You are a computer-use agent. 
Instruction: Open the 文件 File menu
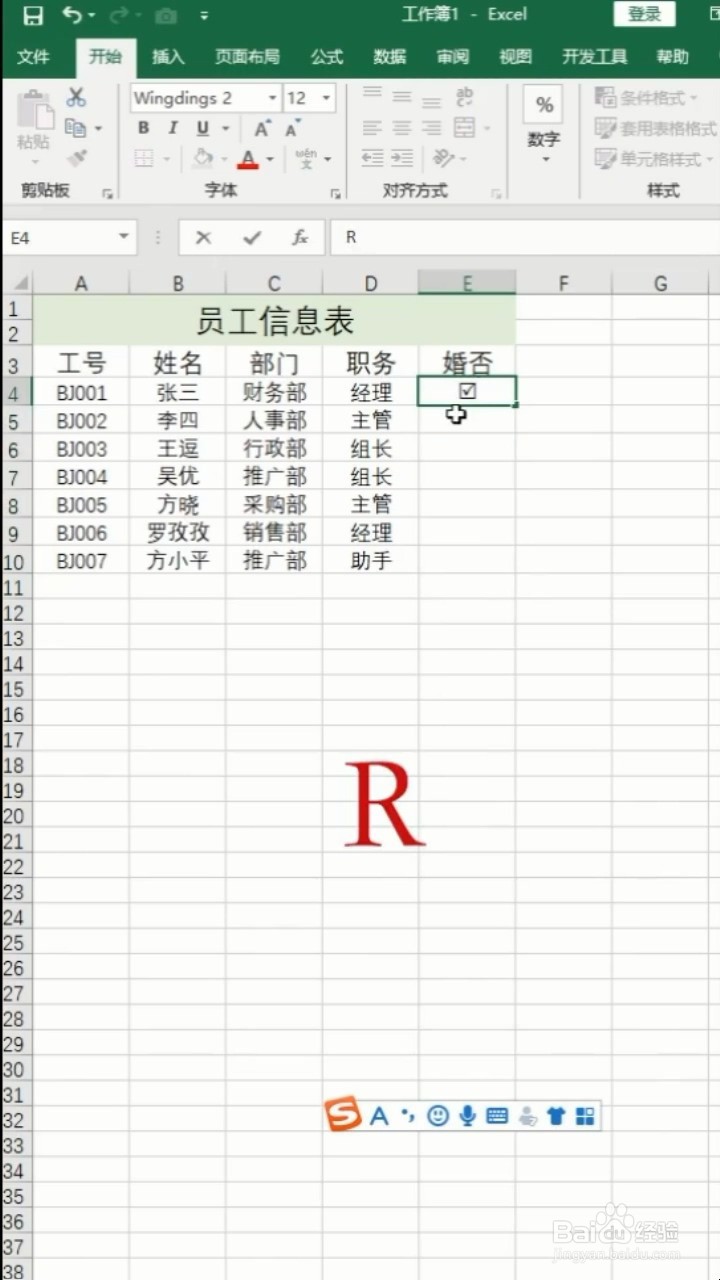tap(33, 57)
